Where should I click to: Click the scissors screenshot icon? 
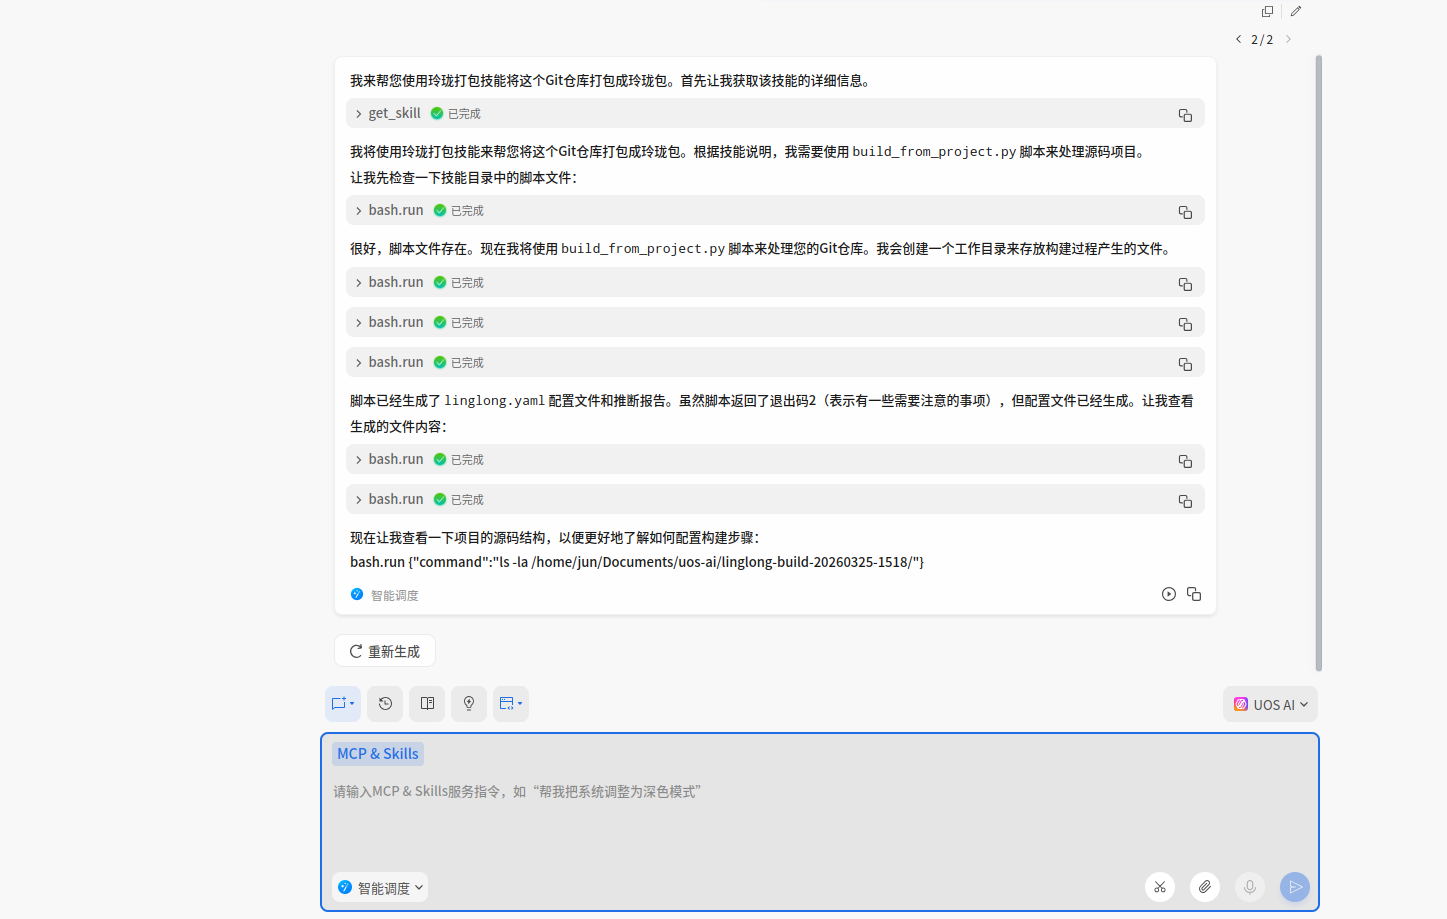click(x=1160, y=887)
